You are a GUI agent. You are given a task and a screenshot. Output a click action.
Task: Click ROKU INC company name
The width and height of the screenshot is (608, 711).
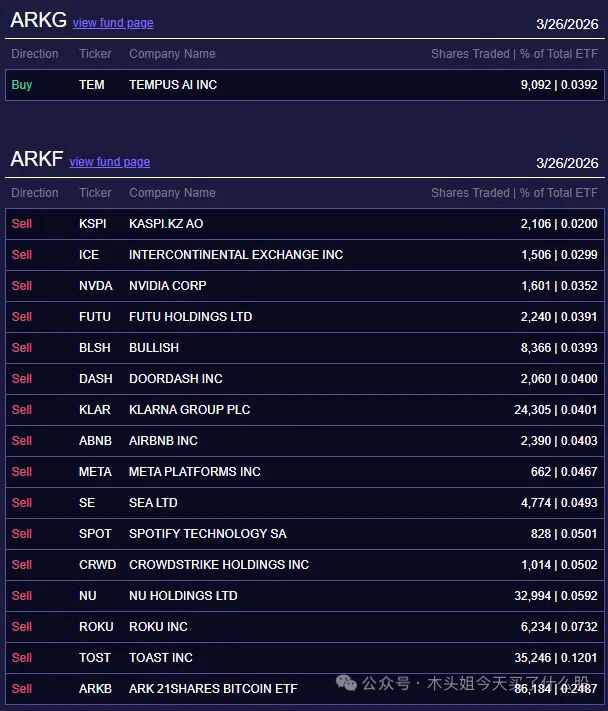click(x=158, y=627)
